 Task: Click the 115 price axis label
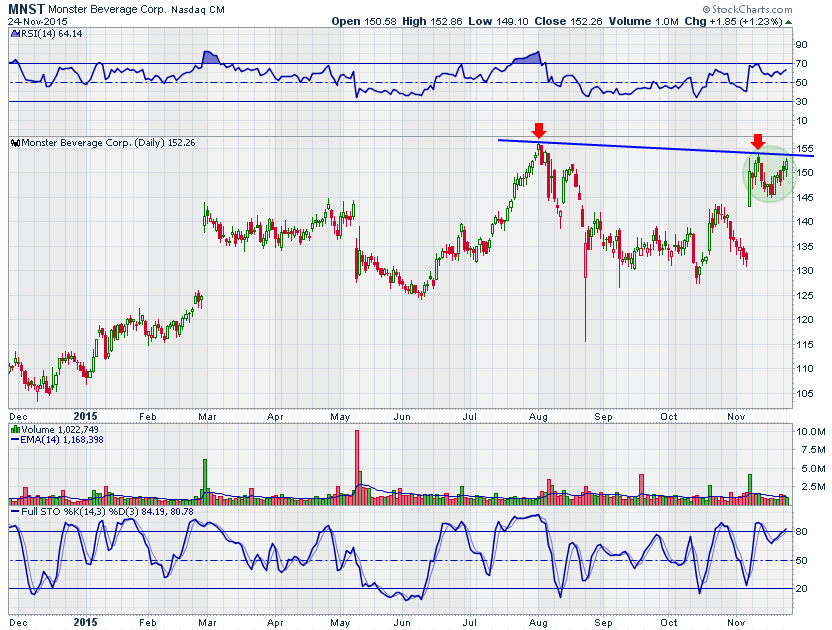[x=804, y=344]
